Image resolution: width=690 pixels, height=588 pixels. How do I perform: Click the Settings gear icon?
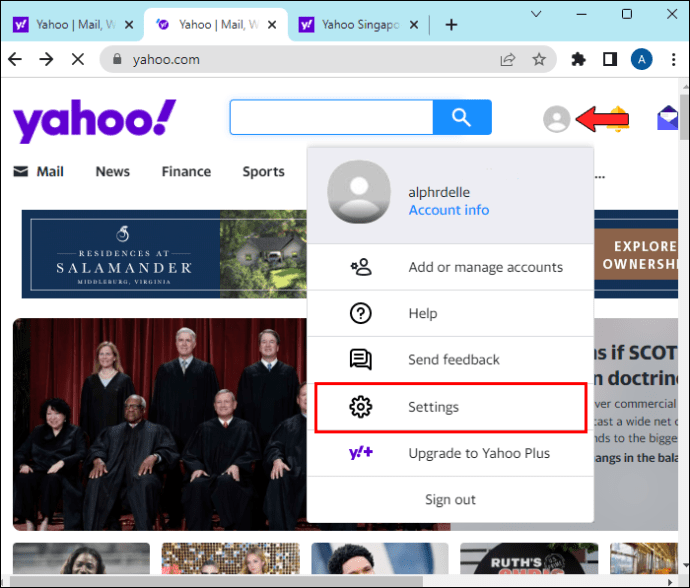click(361, 407)
